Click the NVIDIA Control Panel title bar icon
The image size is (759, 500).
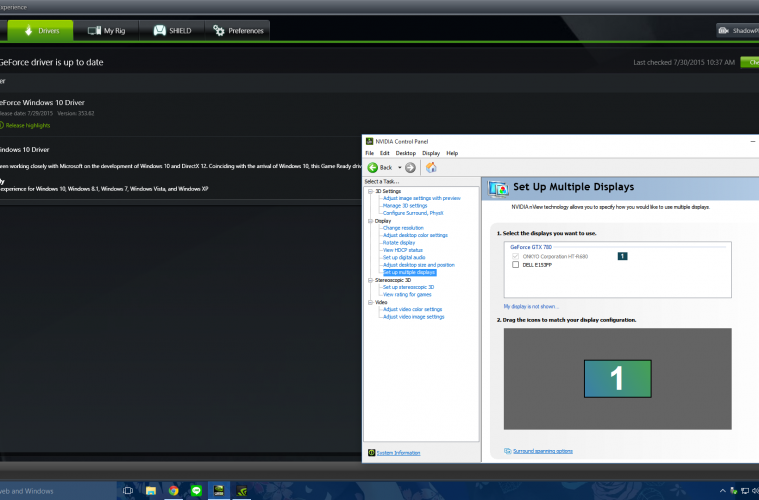pyautogui.click(x=369, y=141)
